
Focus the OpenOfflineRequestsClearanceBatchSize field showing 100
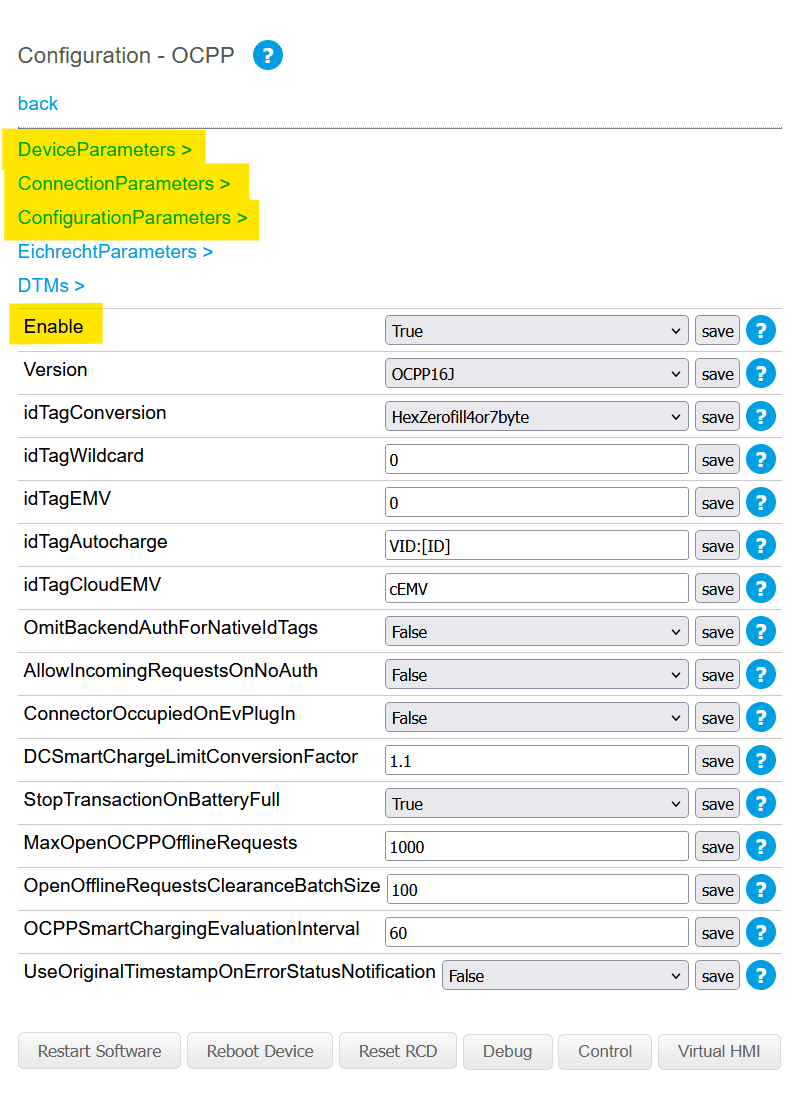tap(538, 890)
